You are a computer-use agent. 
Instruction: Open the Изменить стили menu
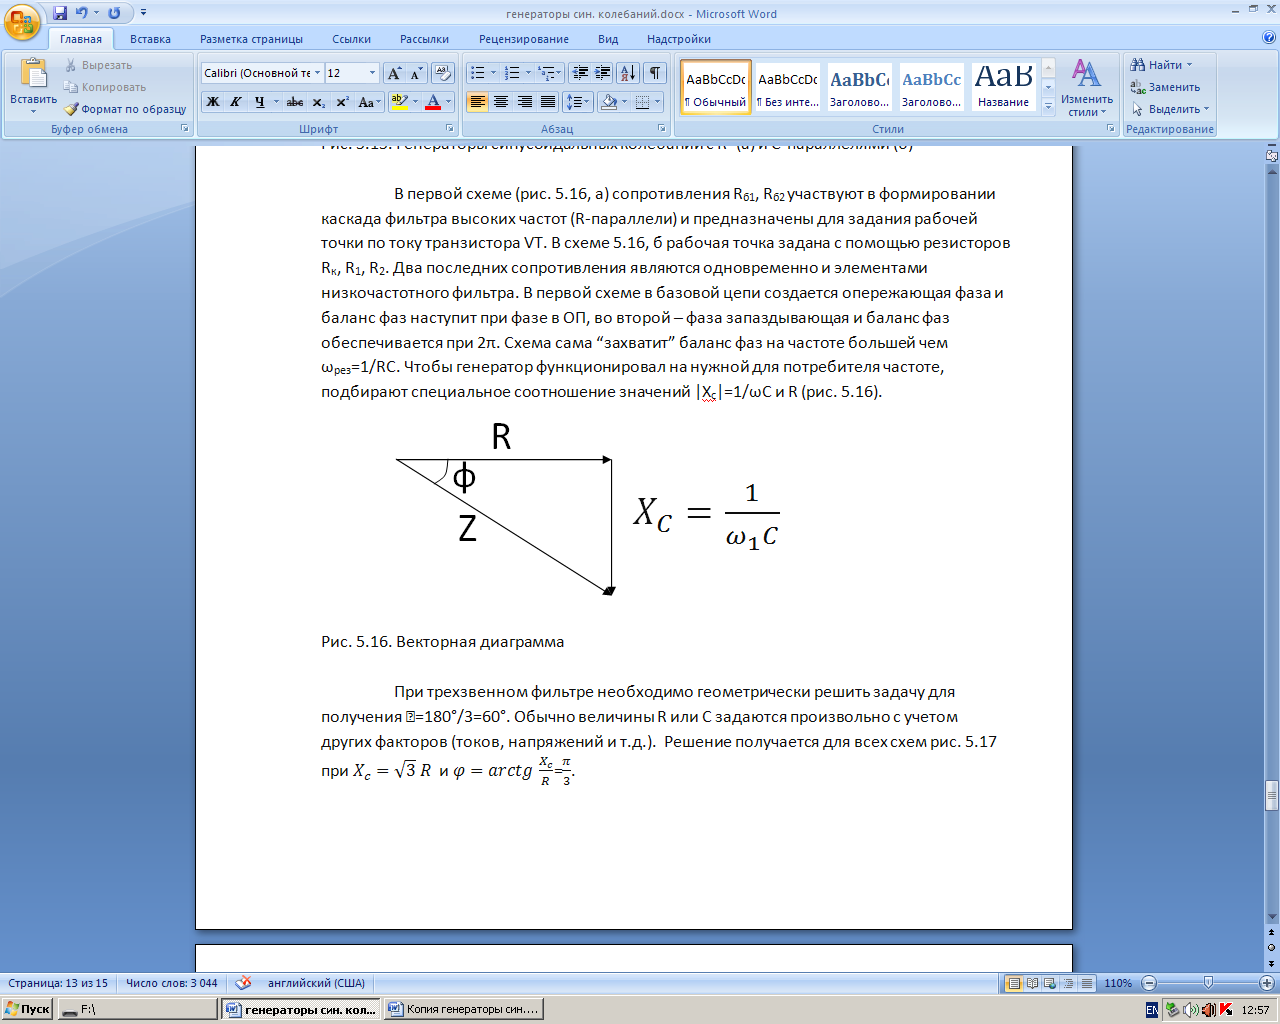coord(1086,88)
